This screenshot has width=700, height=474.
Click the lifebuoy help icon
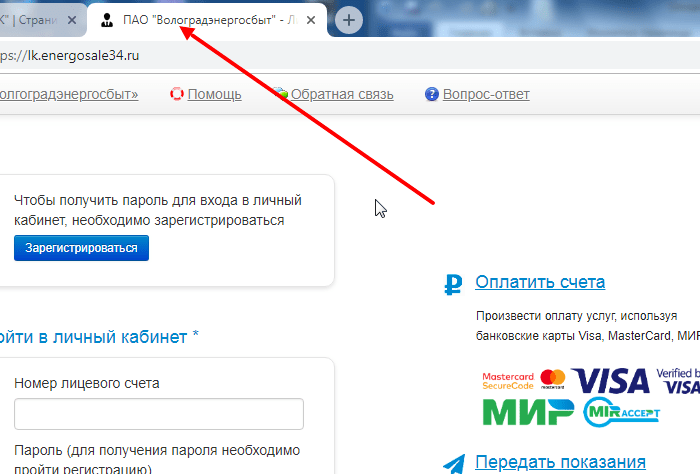coord(177,94)
